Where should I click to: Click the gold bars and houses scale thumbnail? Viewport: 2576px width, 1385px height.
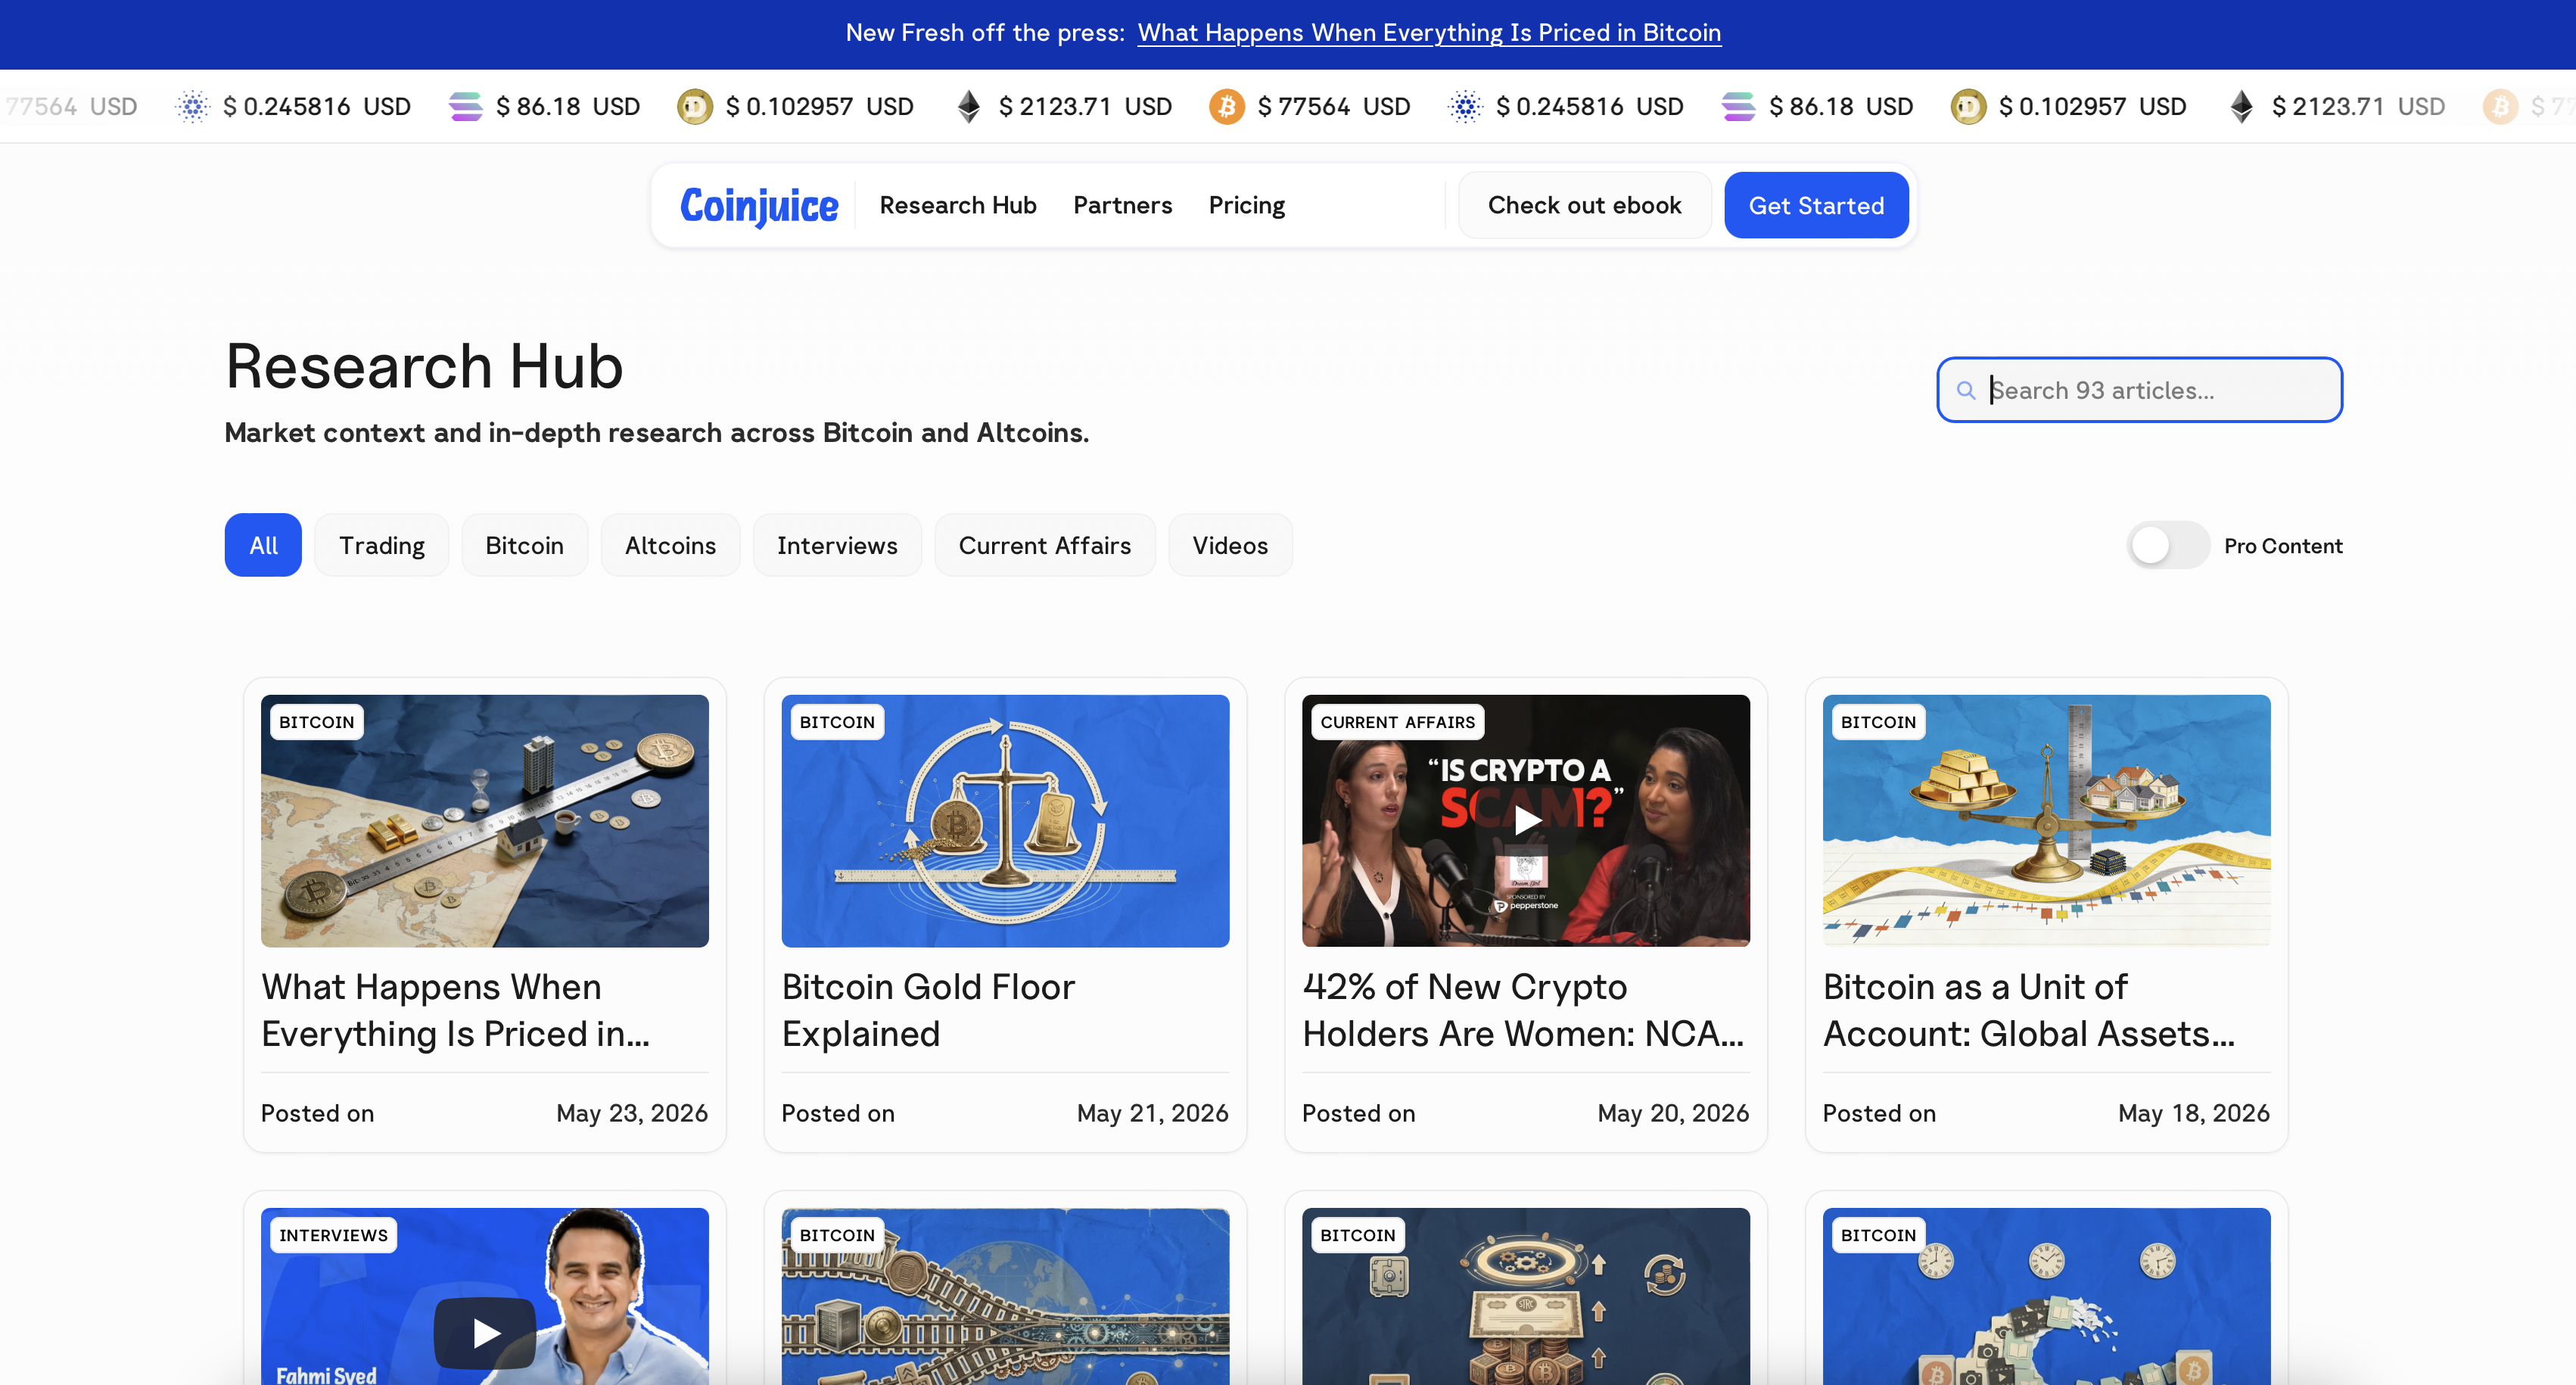[x=2047, y=821]
